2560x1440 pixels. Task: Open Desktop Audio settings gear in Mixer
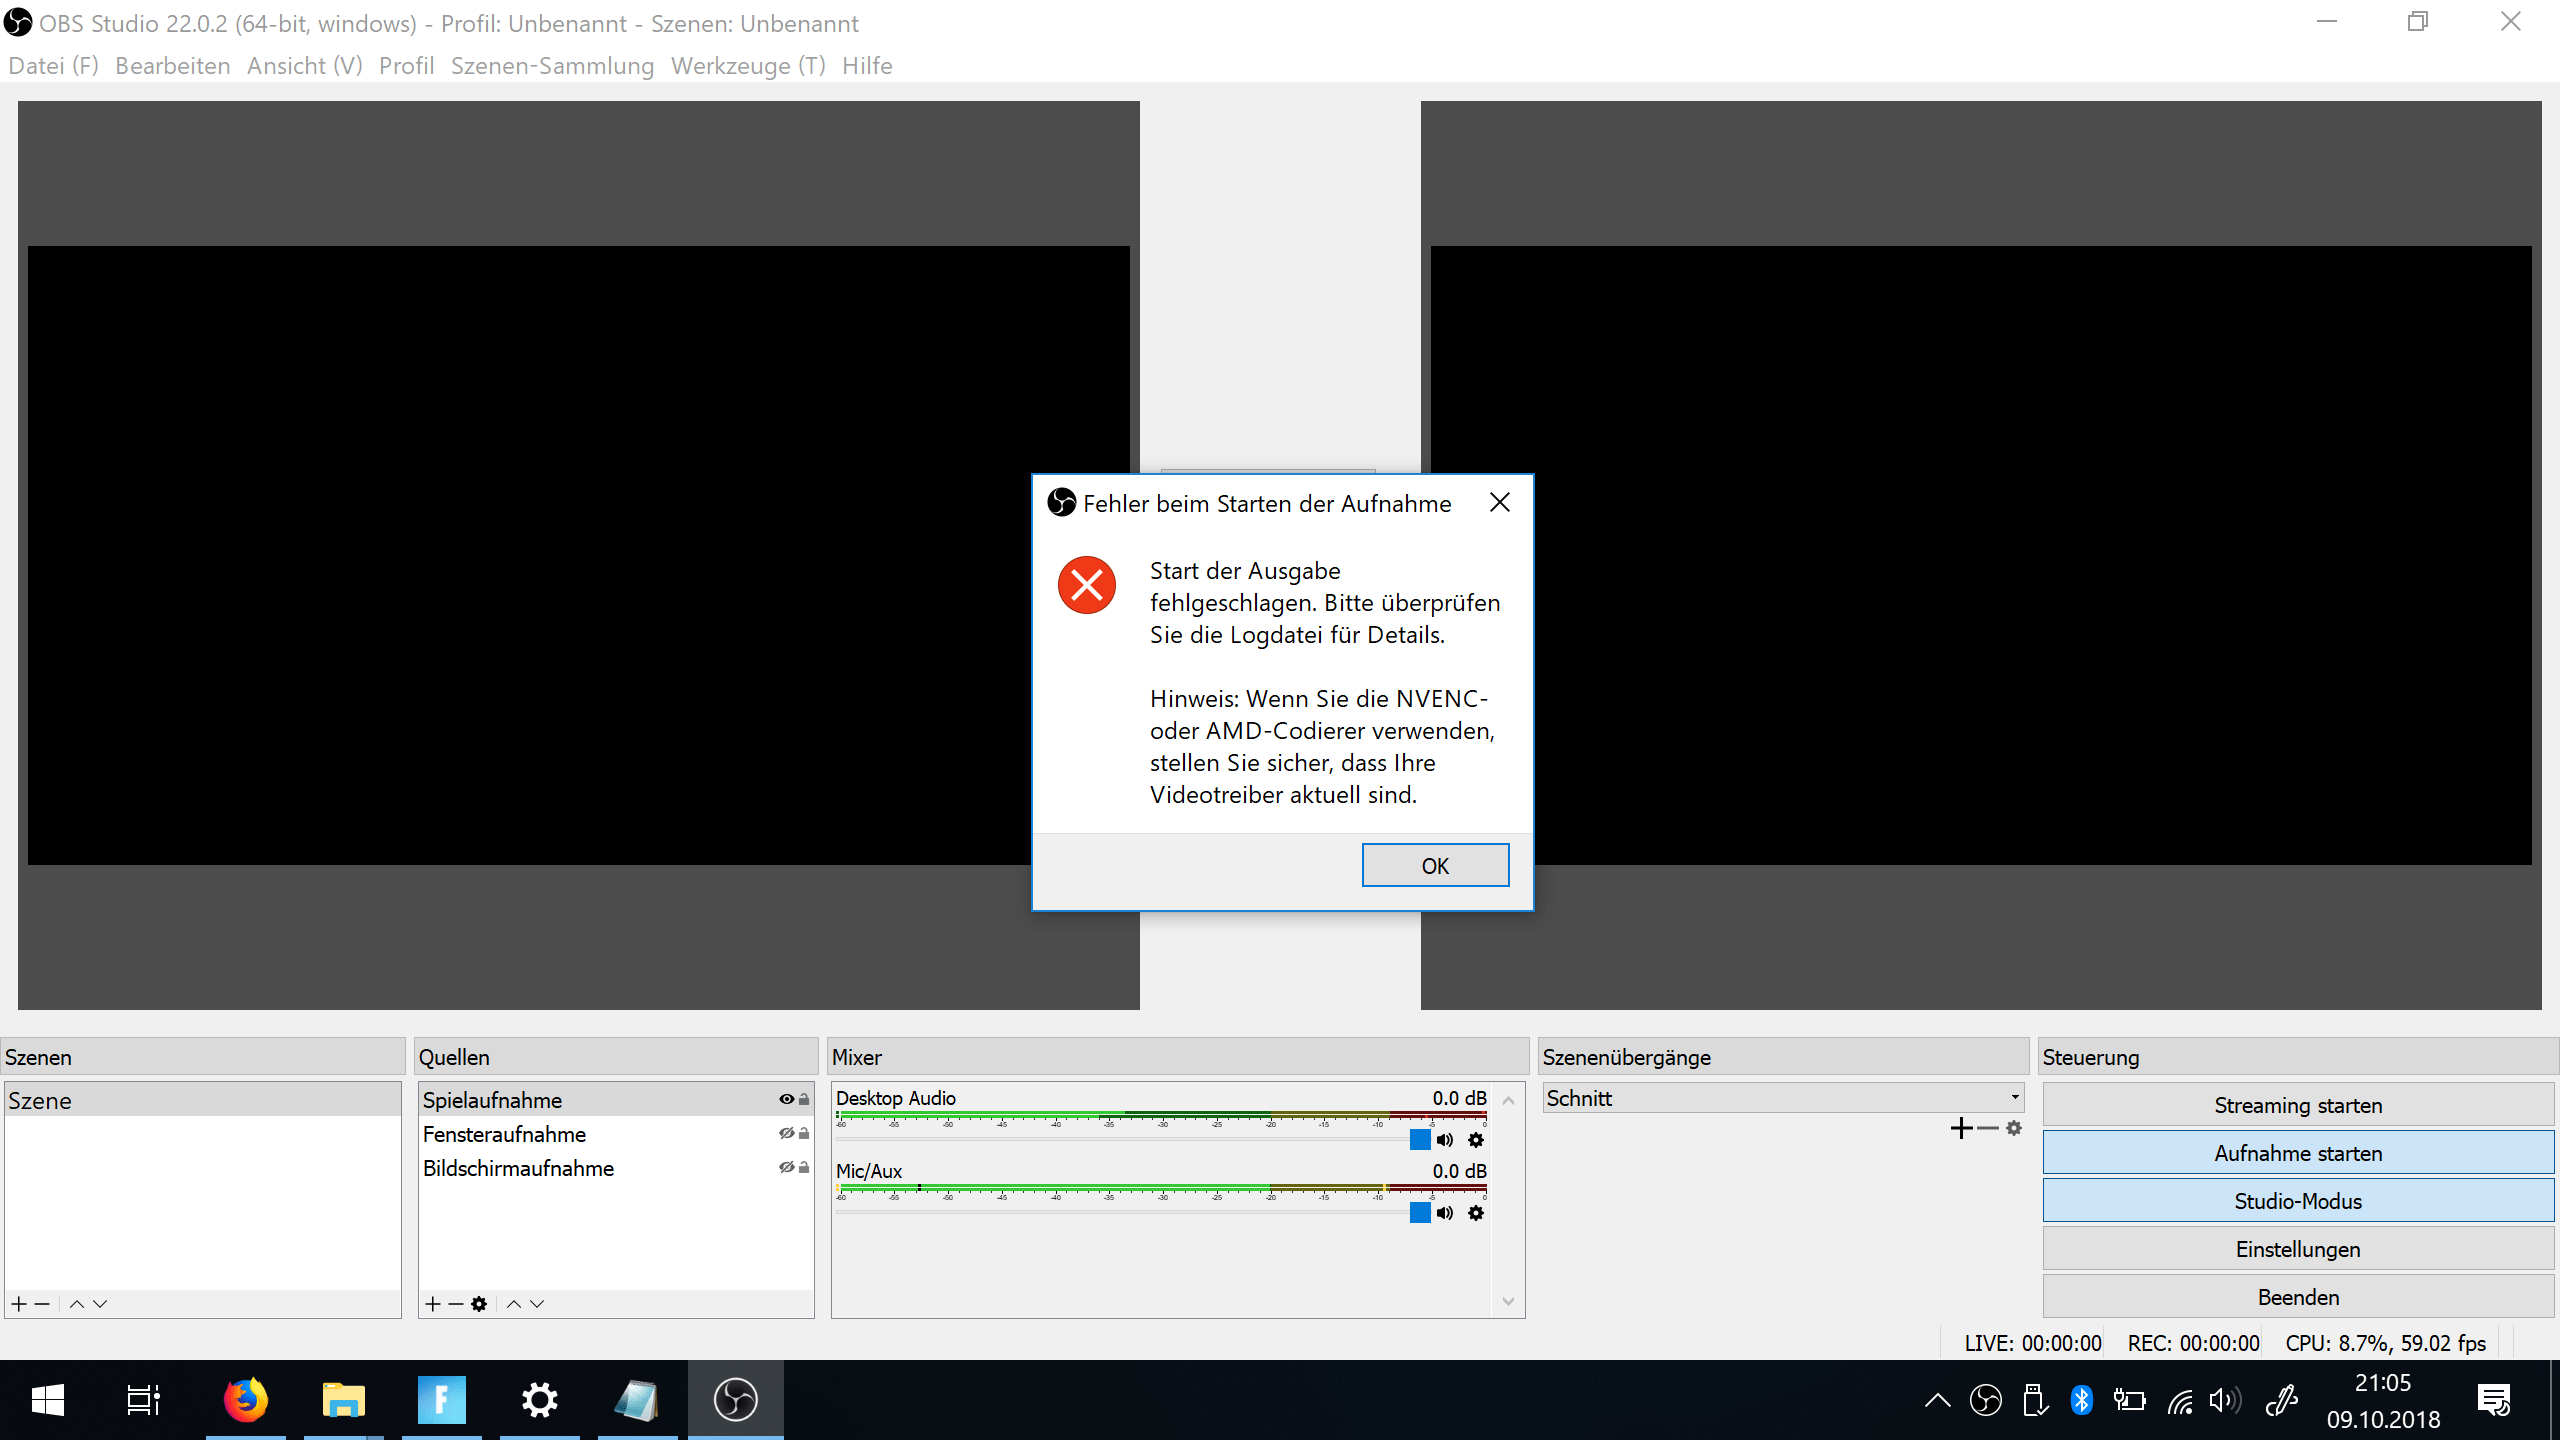pos(1475,1139)
